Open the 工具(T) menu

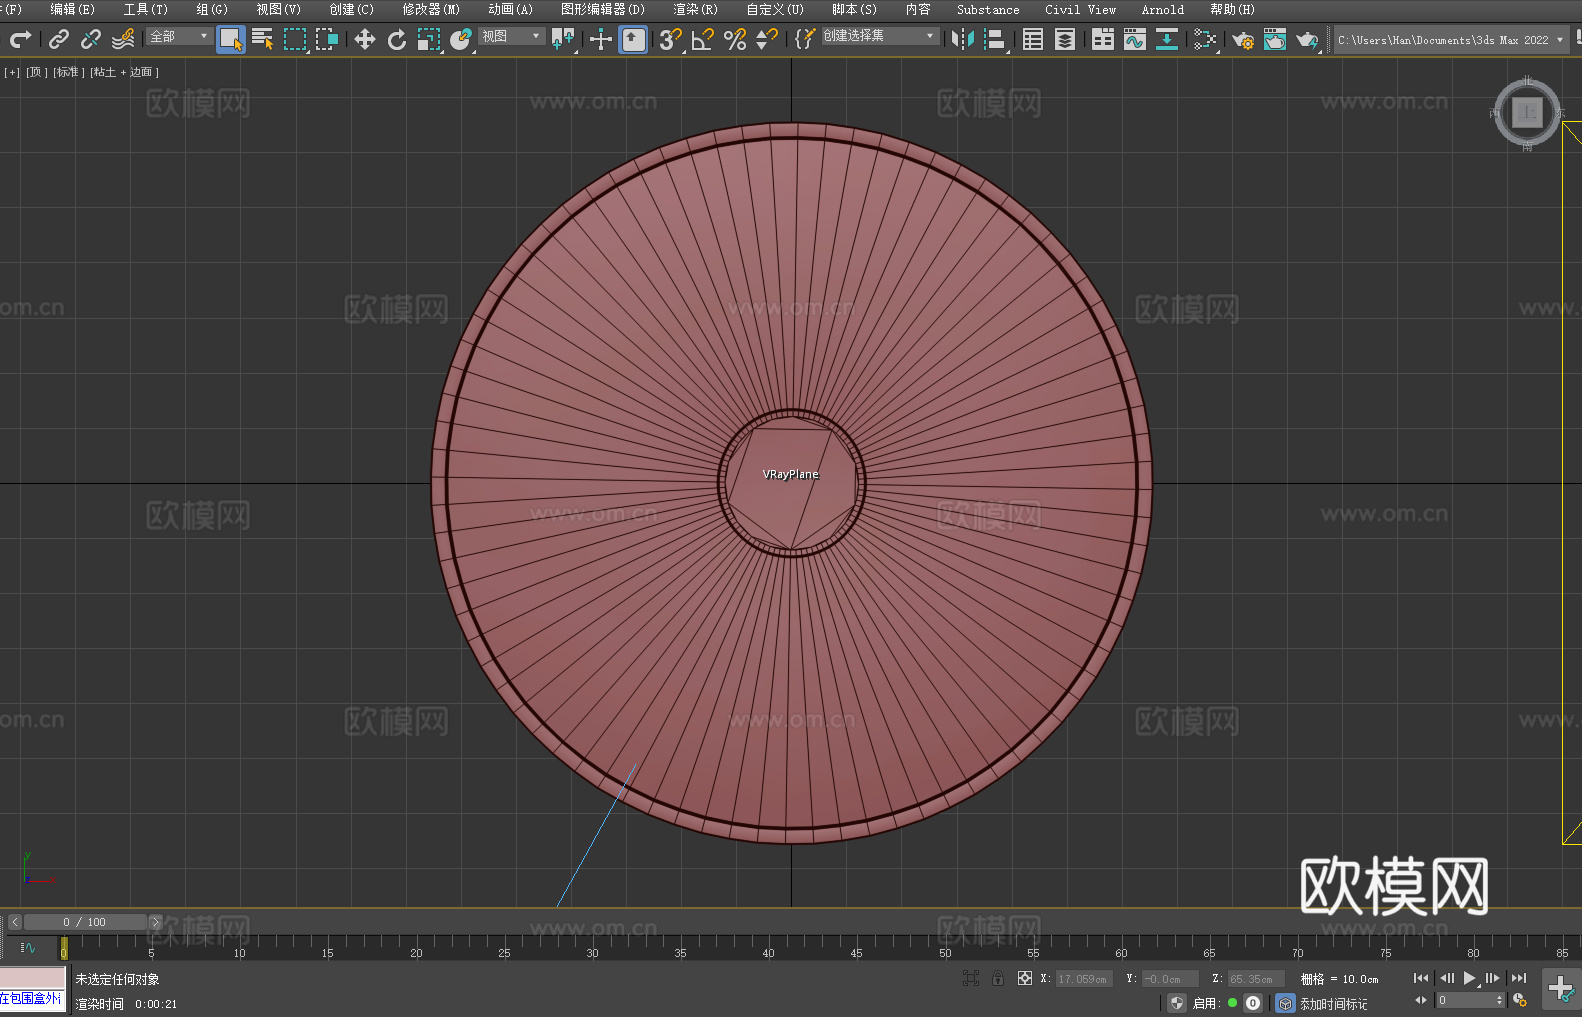click(146, 9)
